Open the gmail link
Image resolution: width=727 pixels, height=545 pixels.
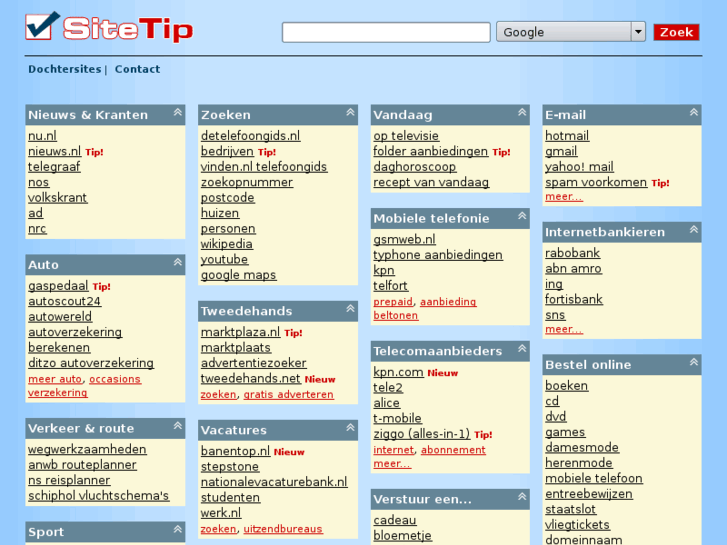[x=561, y=151]
